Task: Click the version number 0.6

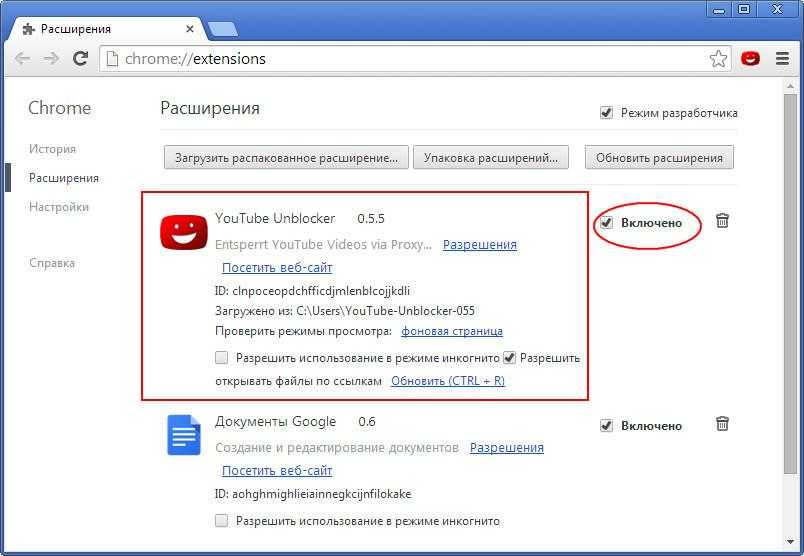Action: coord(367,422)
